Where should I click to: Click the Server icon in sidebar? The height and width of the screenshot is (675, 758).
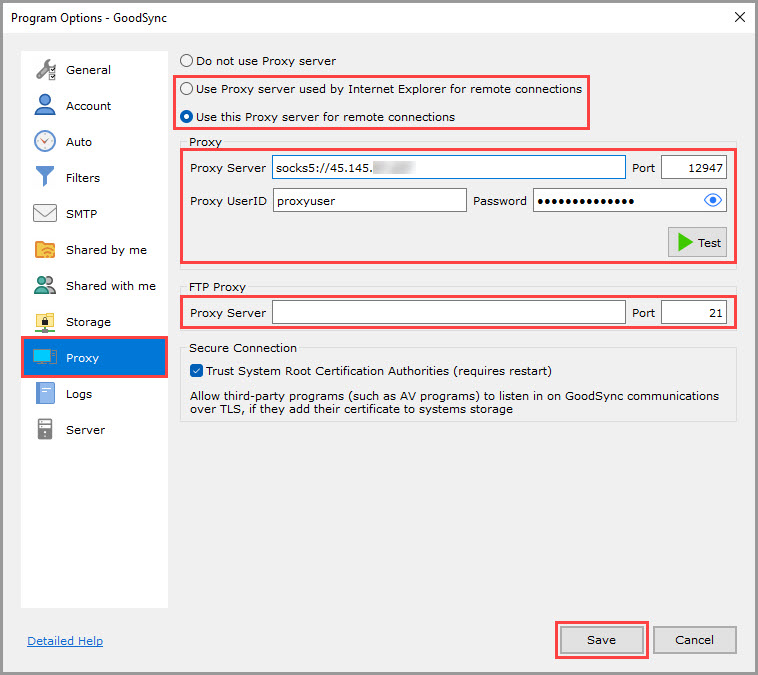coord(45,430)
